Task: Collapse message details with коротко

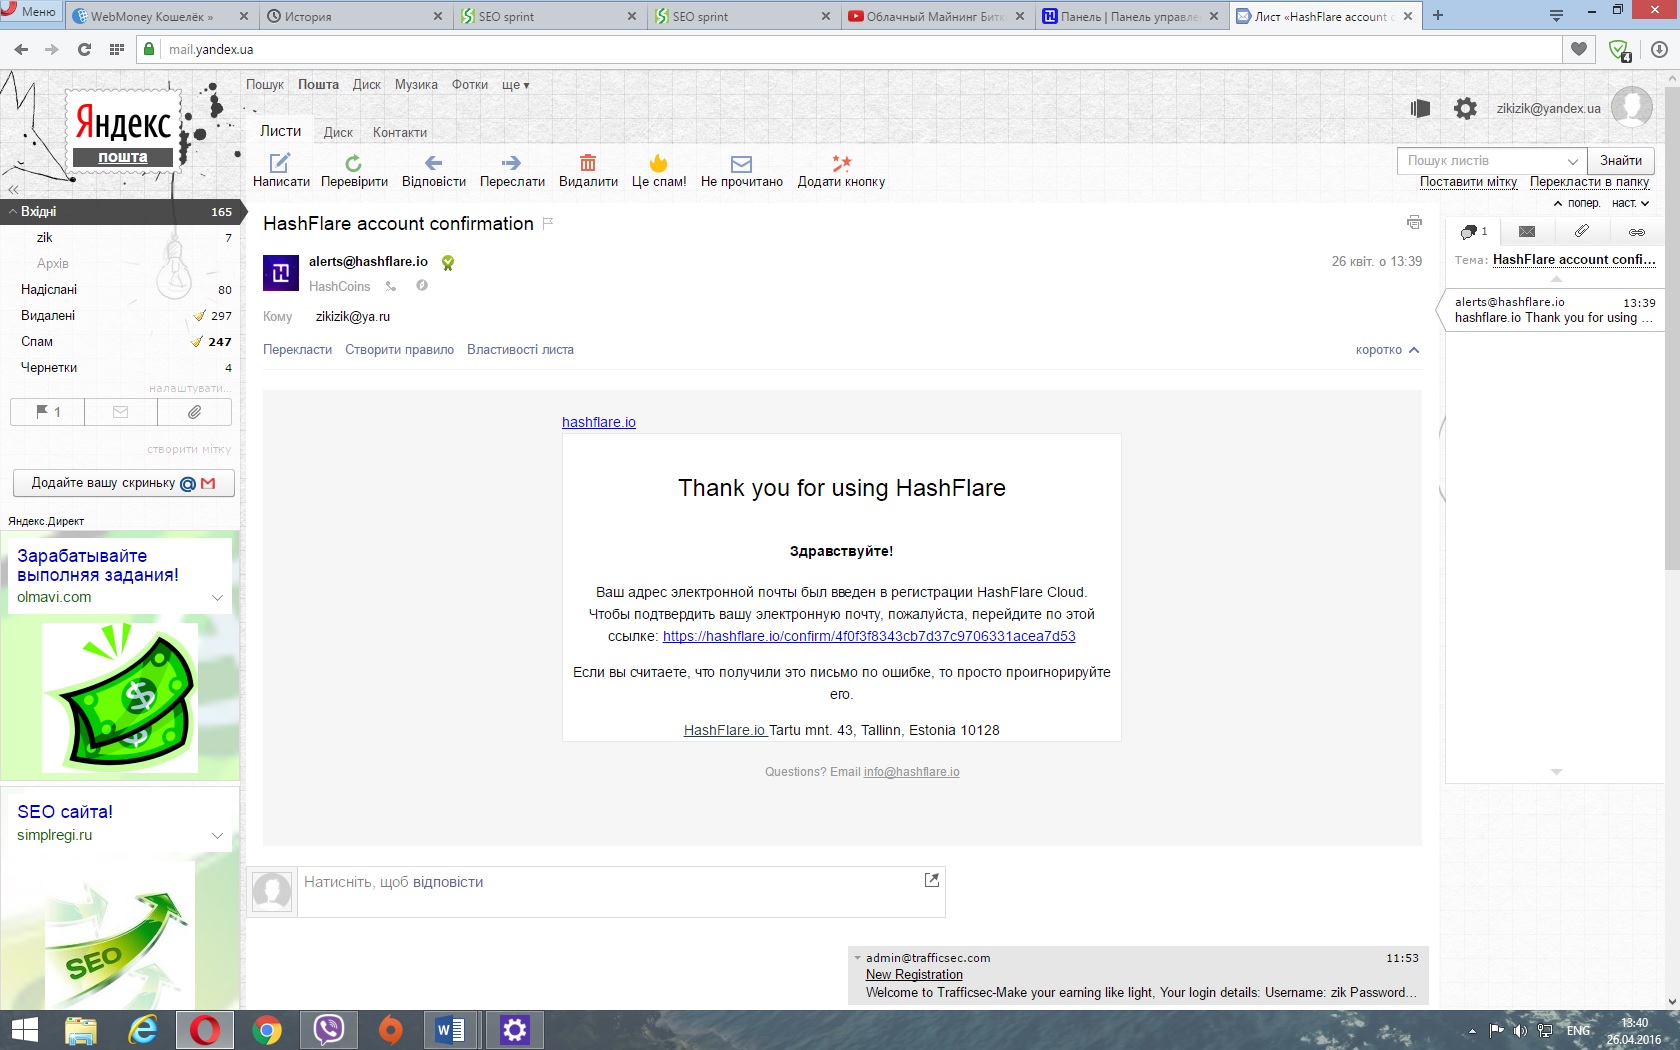Action: click(1387, 350)
